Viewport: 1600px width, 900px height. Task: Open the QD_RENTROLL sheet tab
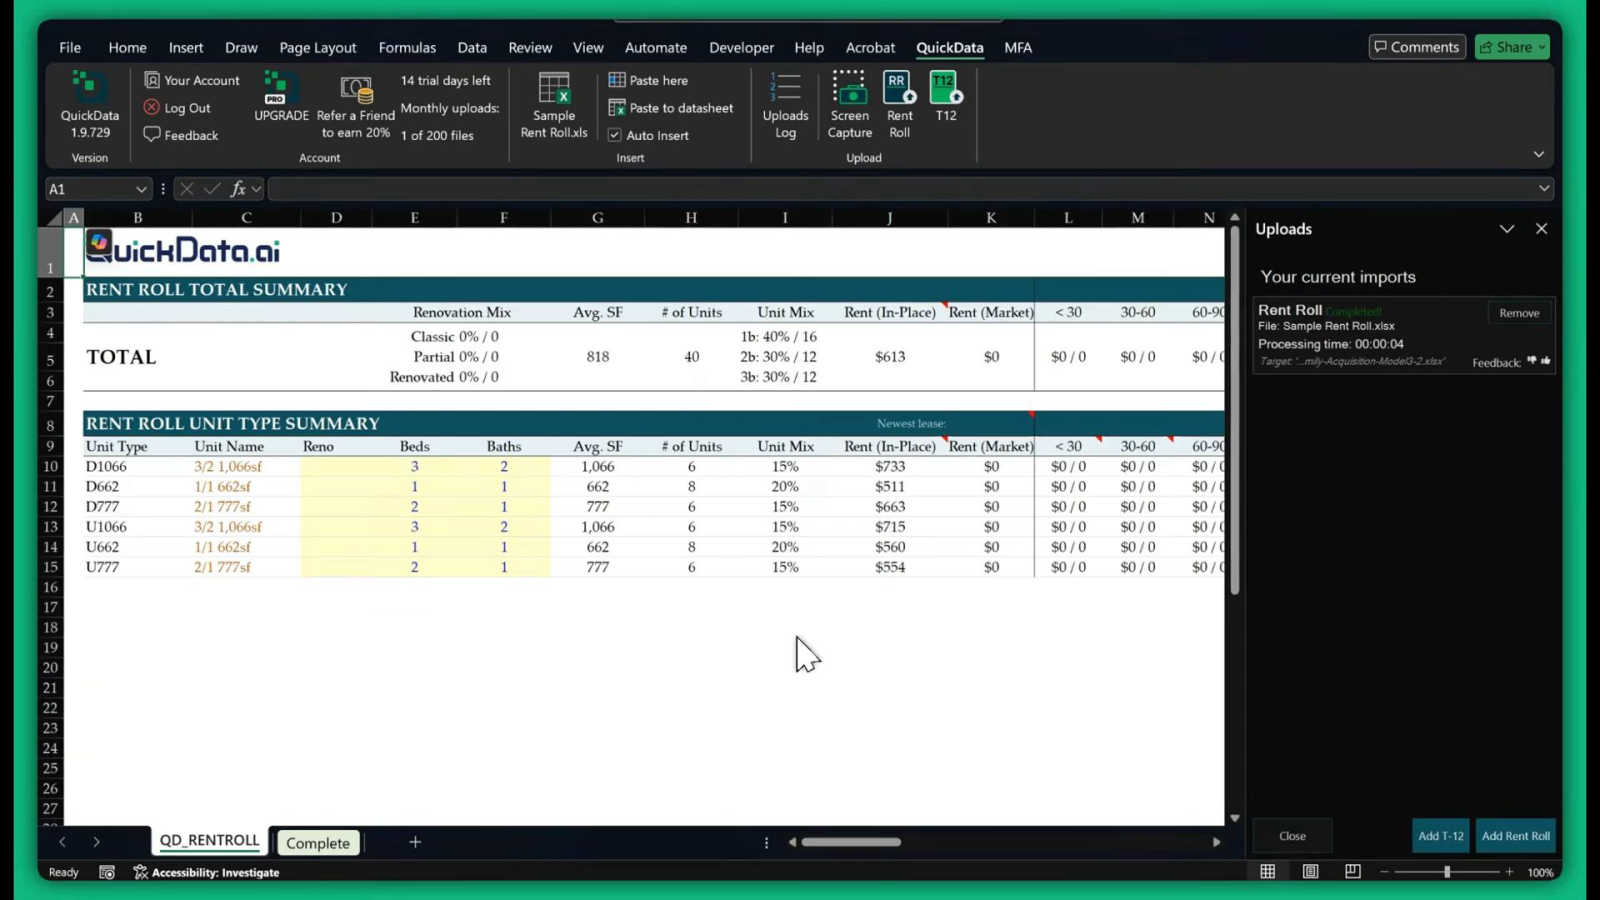click(207, 841)
